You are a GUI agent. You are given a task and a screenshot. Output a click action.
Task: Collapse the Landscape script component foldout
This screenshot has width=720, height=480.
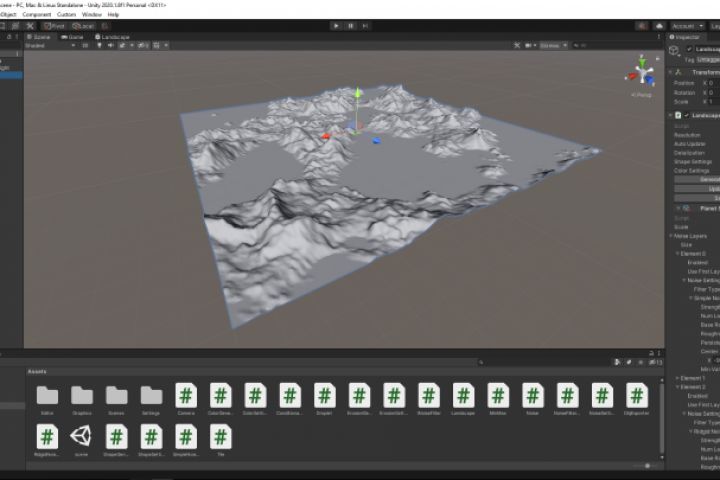[670, 115]
